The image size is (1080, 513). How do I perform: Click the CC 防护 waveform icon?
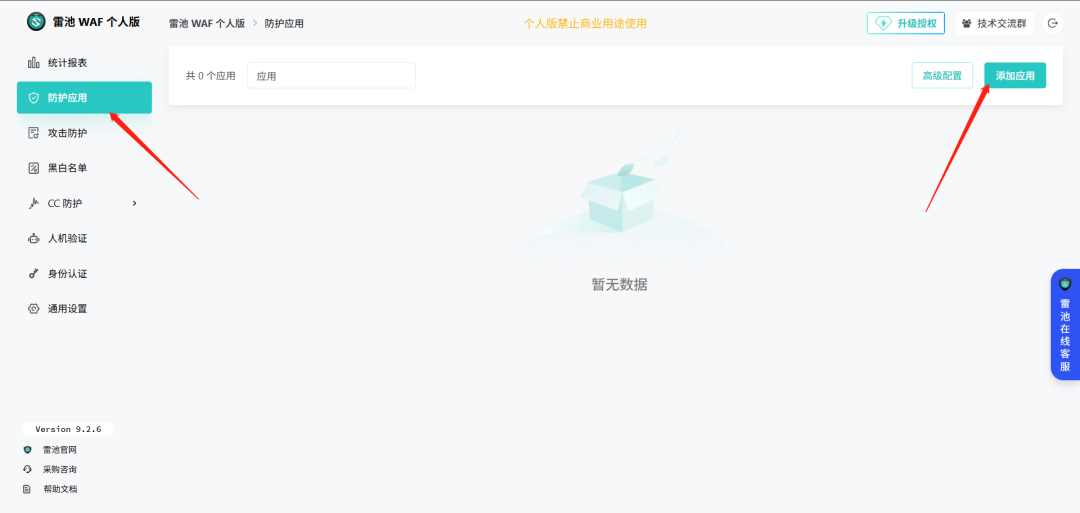tap(33, 203)
